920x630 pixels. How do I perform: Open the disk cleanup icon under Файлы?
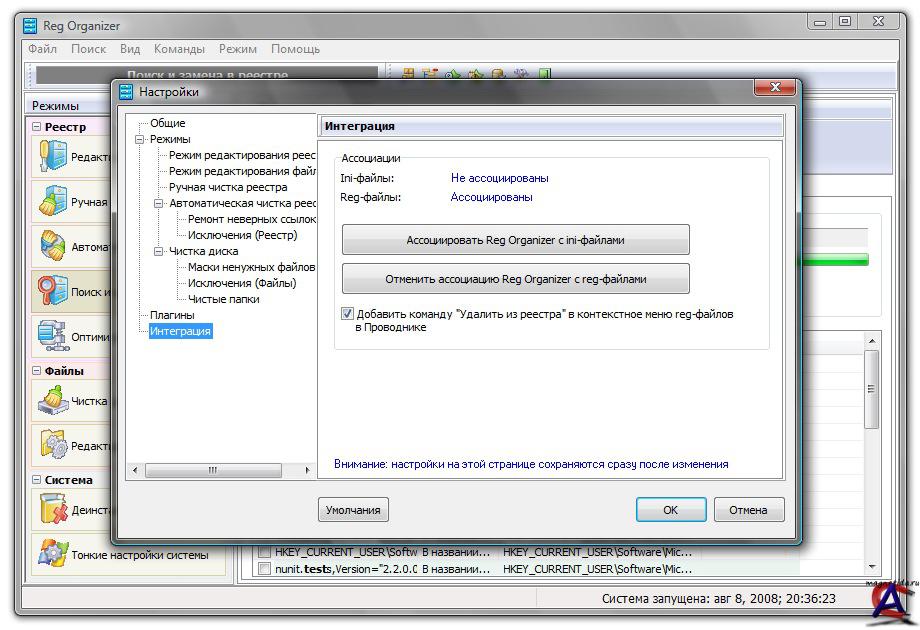click(53, 402)
